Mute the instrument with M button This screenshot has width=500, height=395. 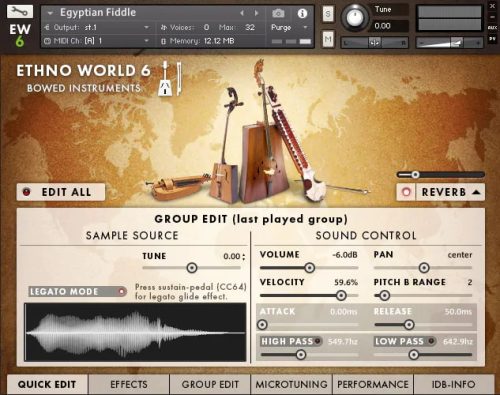click(x=328, y=39)
